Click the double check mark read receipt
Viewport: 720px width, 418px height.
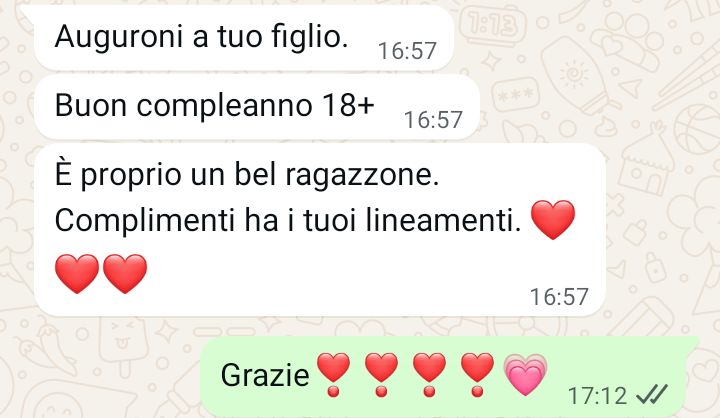[x=652, y=394]
